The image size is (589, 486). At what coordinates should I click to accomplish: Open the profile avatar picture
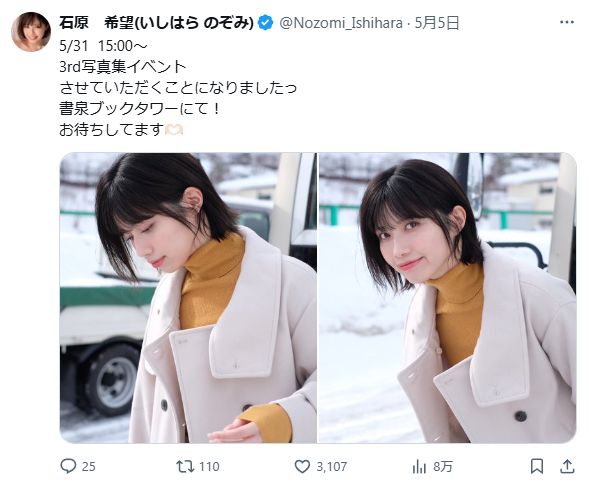(x=31, y=32)
